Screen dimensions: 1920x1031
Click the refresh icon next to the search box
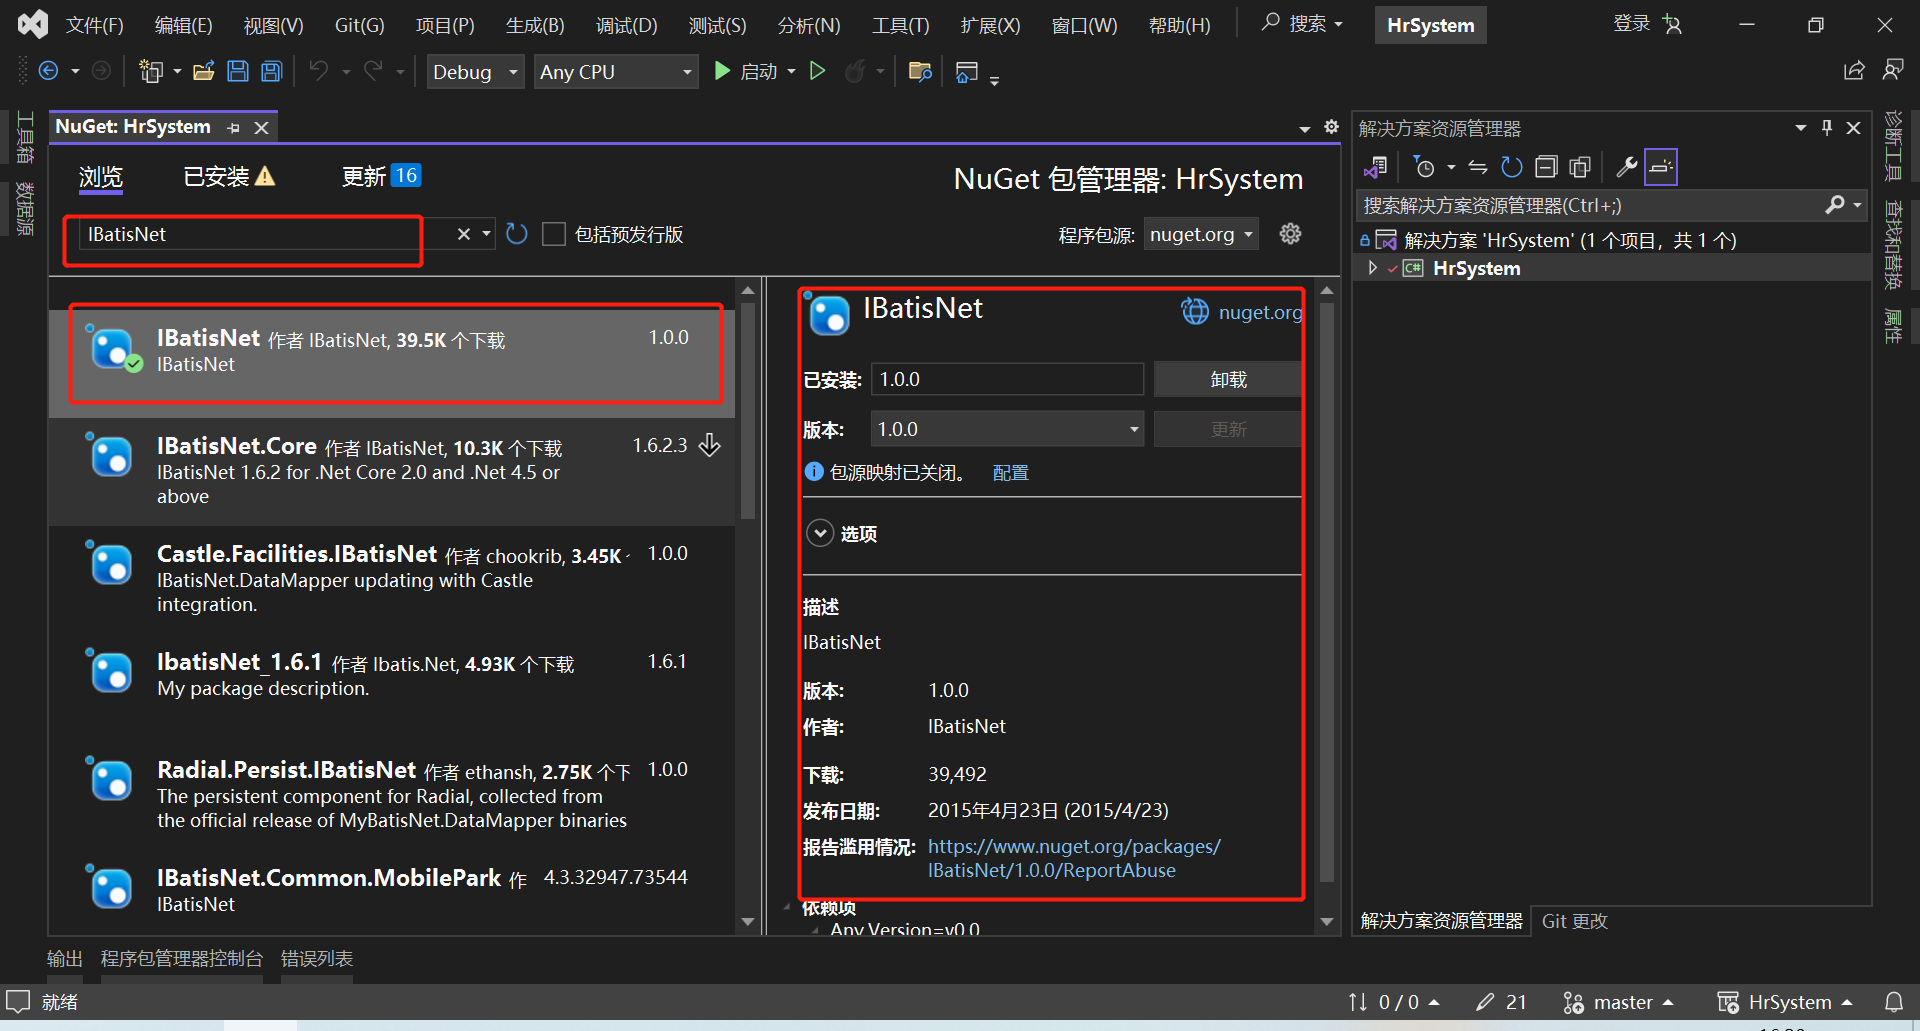point(516,233)
